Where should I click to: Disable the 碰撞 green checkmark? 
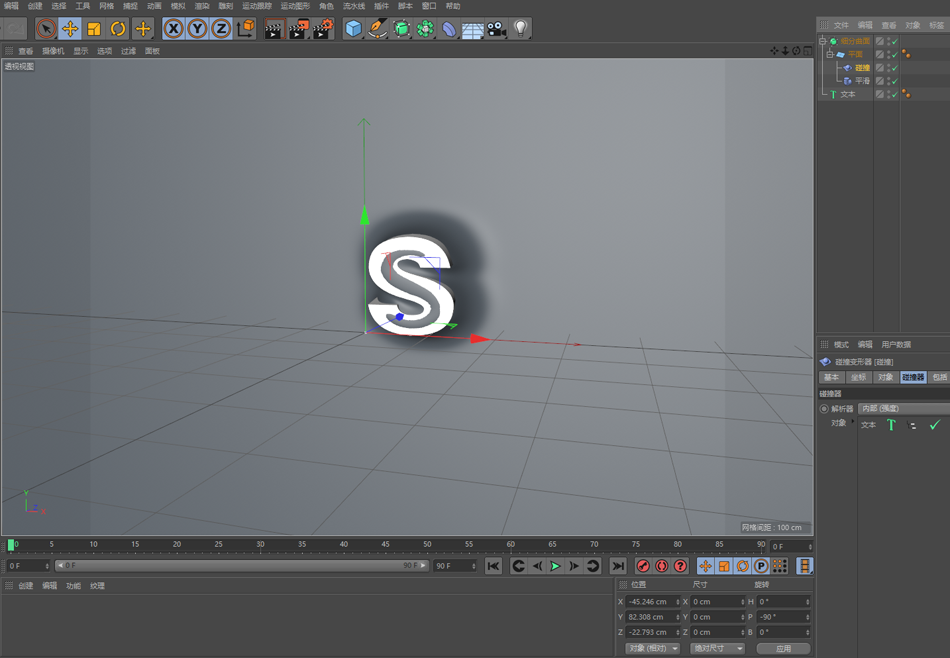point(895,68)
